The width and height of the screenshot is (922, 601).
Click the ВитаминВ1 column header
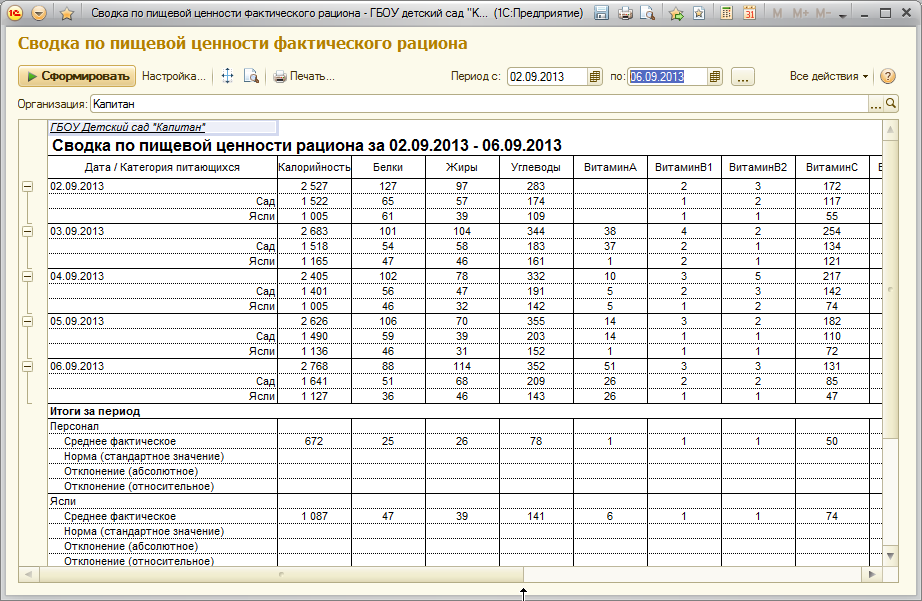coord(684,167)
